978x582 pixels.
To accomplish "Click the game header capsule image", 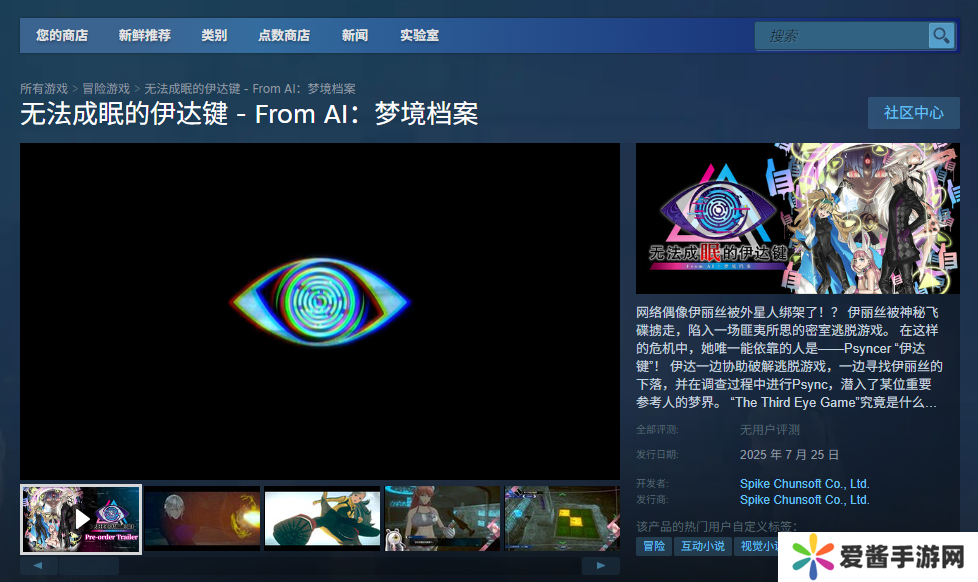I will pyautogui.click(x=797, y=218).
